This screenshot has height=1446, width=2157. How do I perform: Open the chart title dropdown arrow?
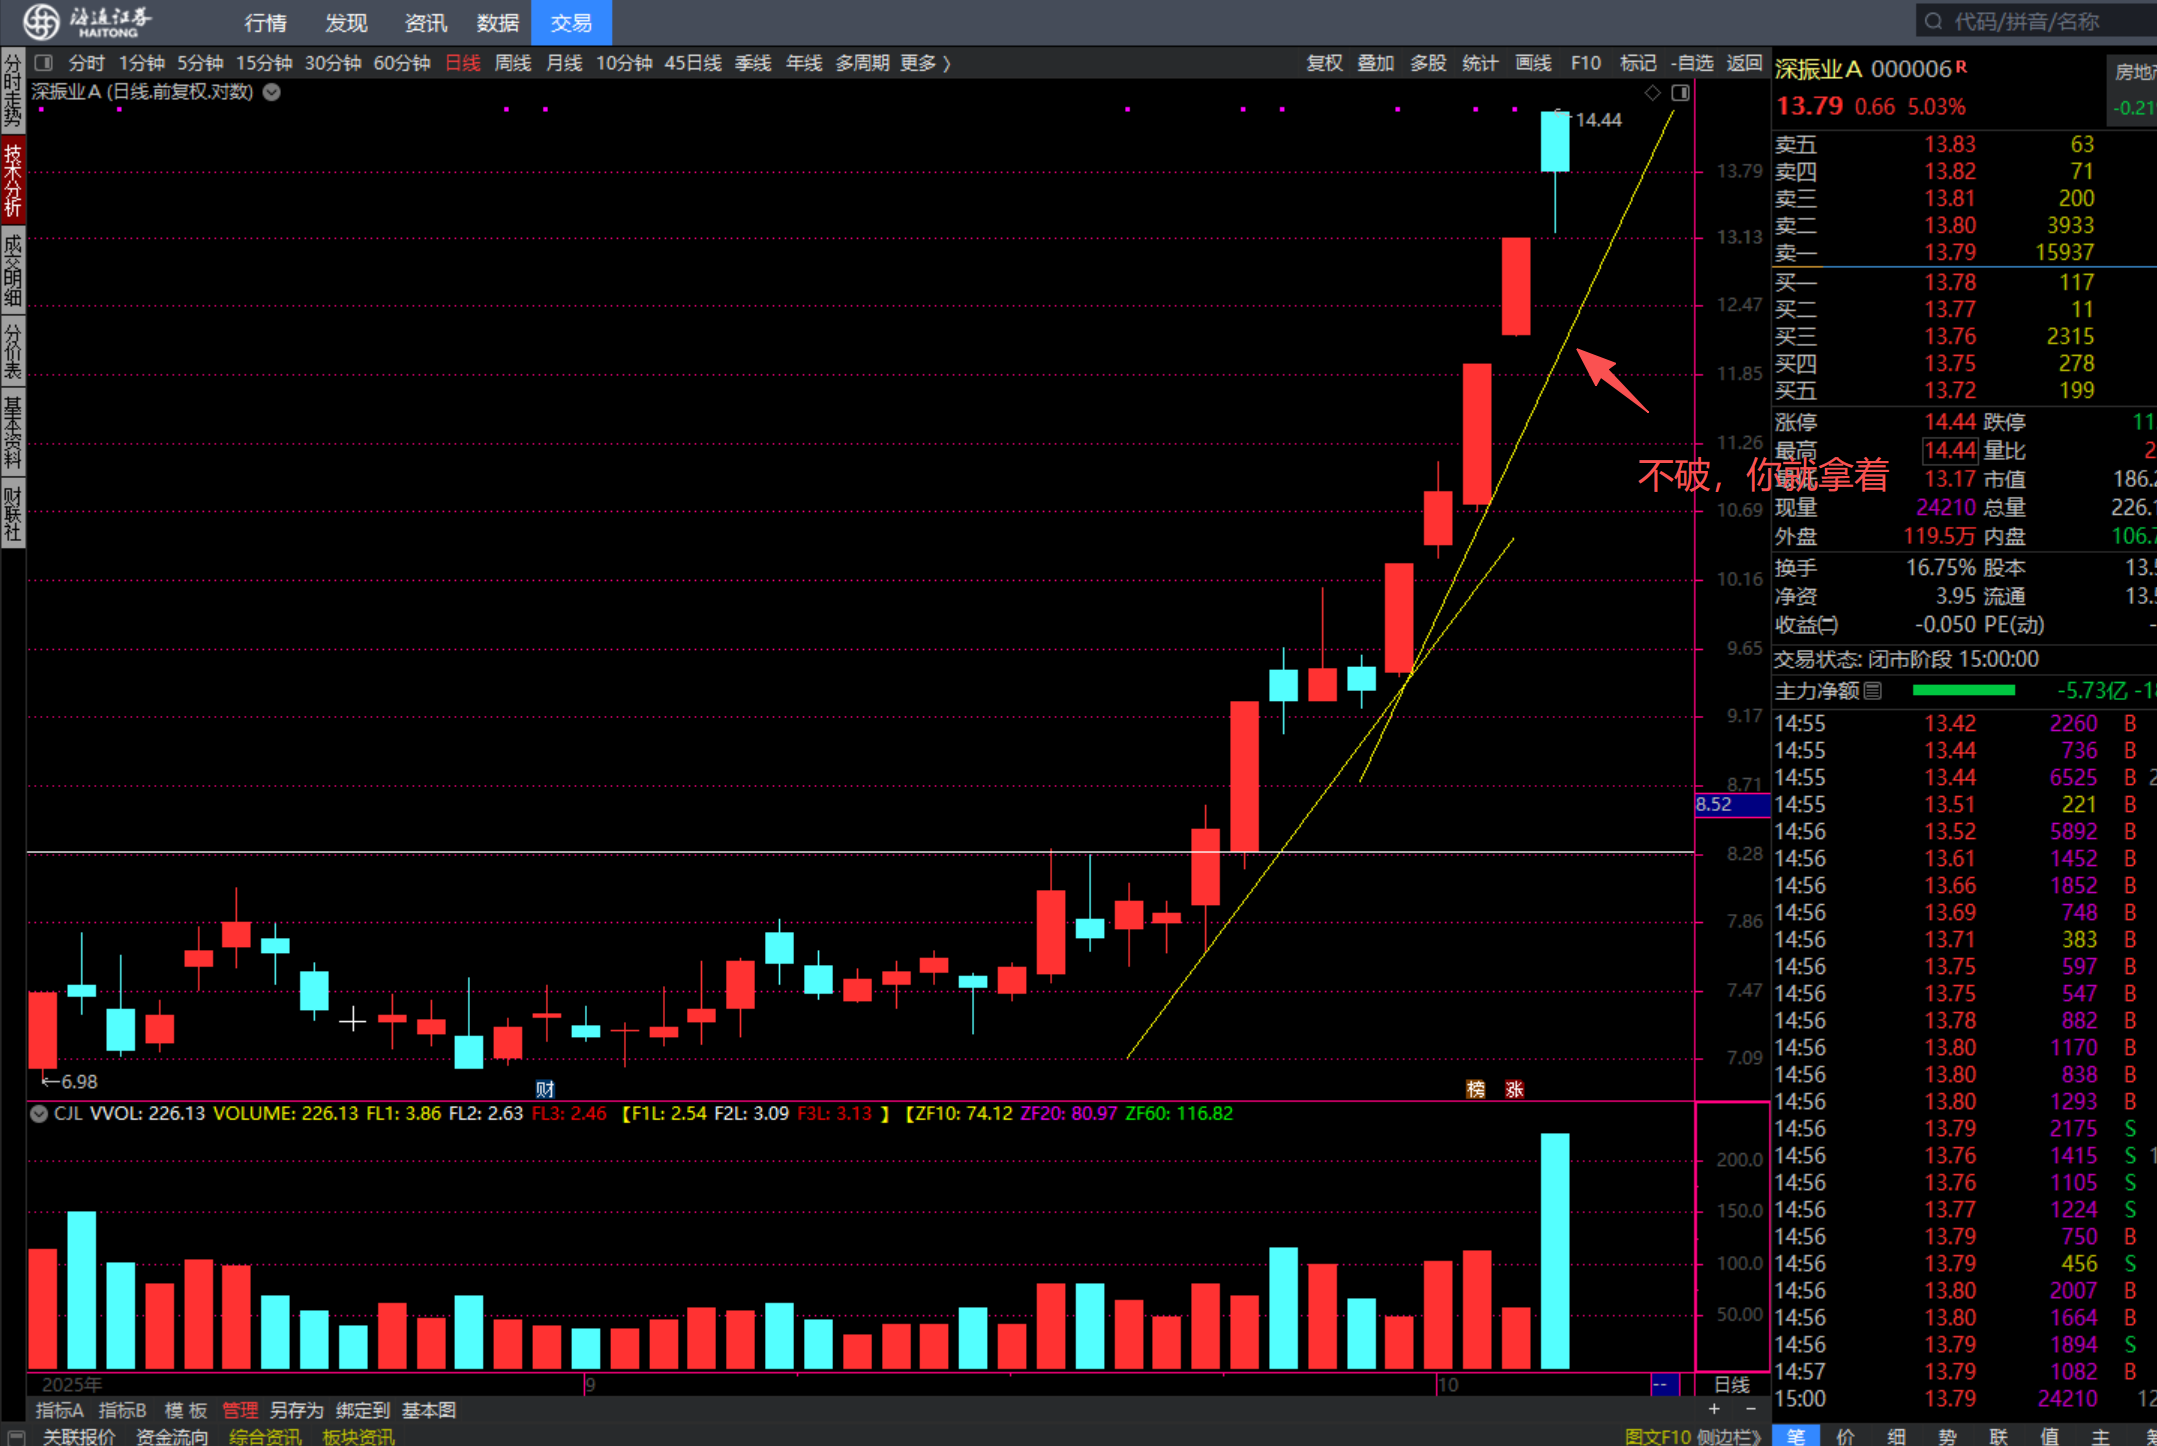coord(272,92)
